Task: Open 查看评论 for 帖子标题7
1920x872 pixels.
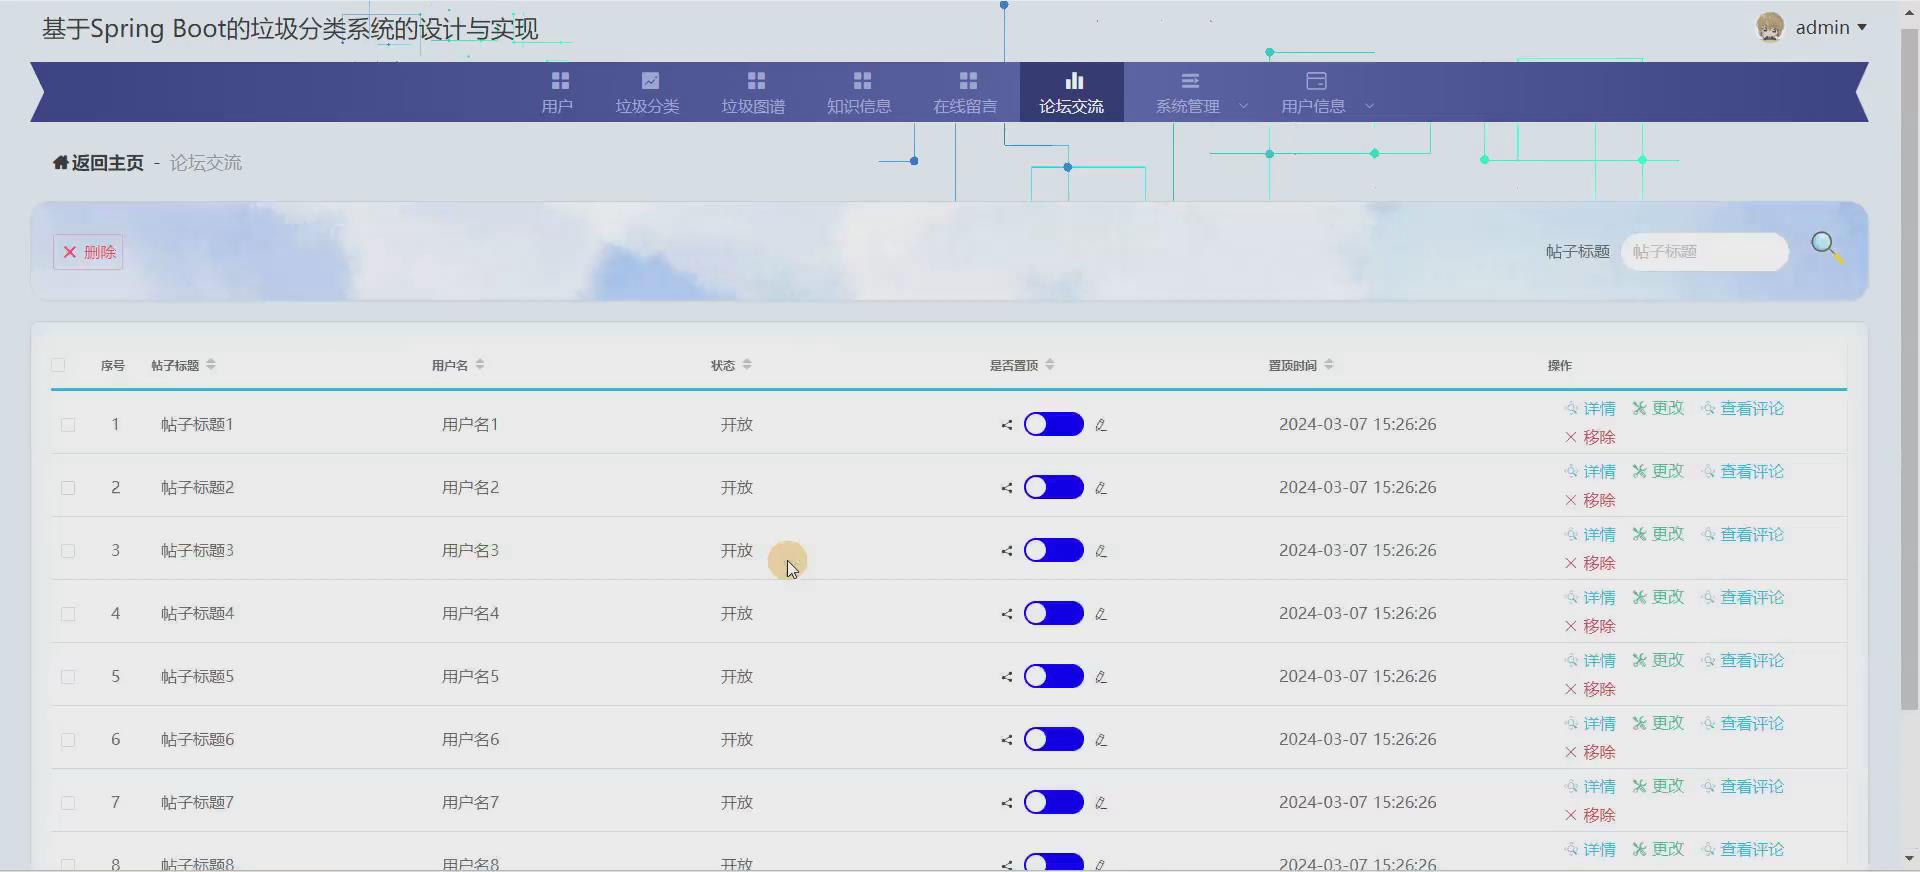Action: tap(1742, 786)
